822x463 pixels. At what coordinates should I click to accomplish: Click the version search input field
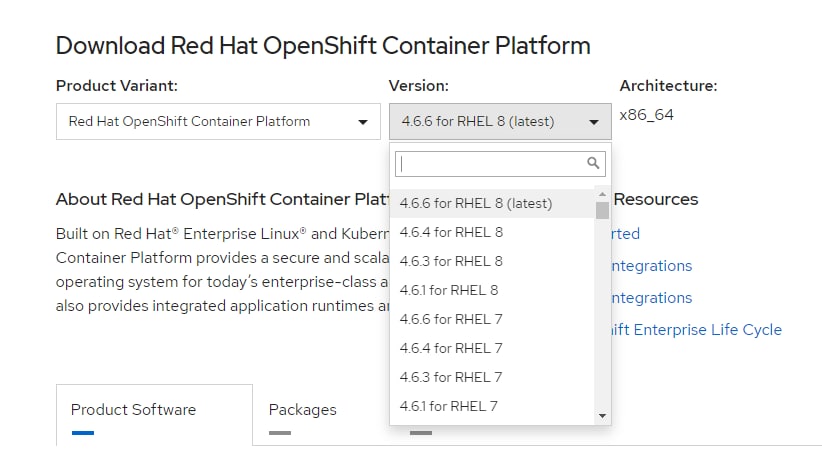click(500, 164)
